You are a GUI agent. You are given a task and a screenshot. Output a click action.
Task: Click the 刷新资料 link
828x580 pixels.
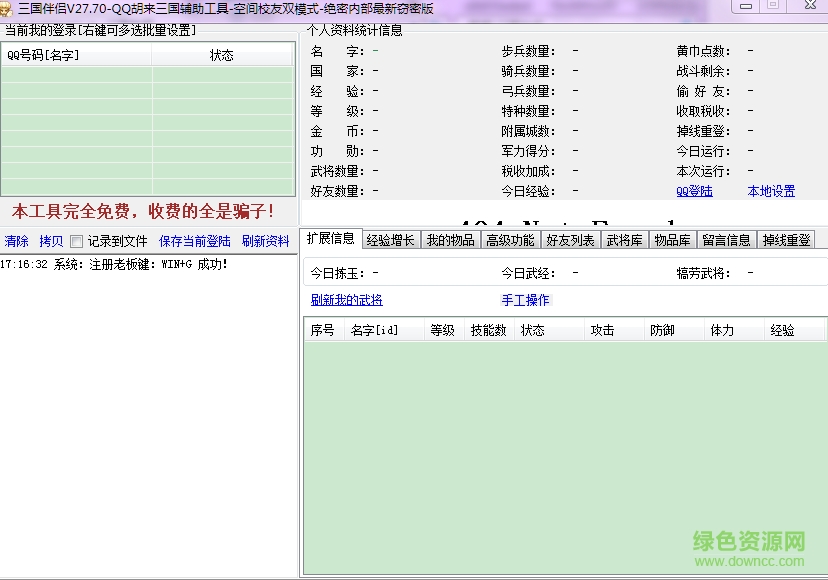265,241
